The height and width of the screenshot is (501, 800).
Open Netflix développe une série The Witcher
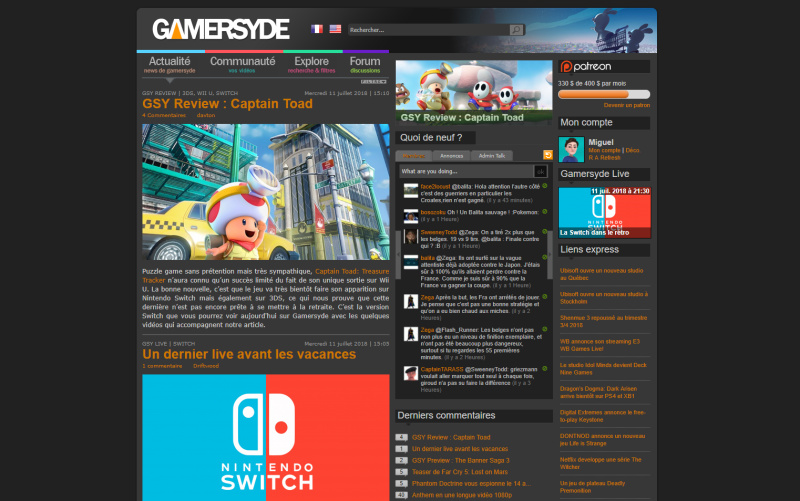[x=600, y=463]
